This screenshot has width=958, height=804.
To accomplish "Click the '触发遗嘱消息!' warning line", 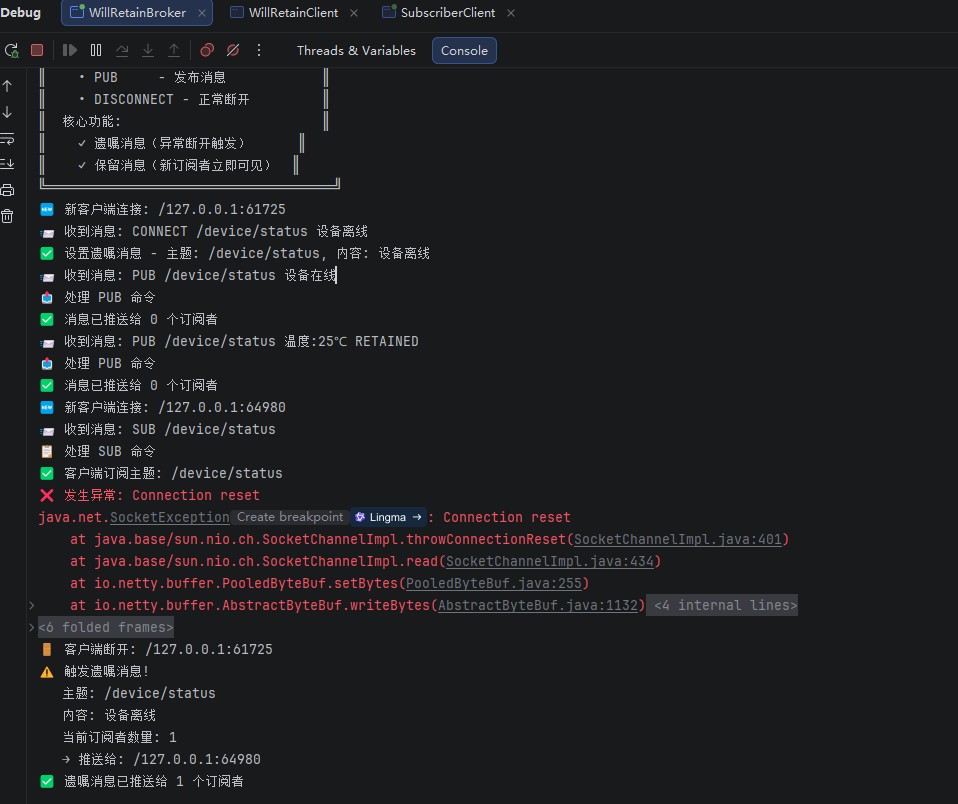I will (106, 671).
